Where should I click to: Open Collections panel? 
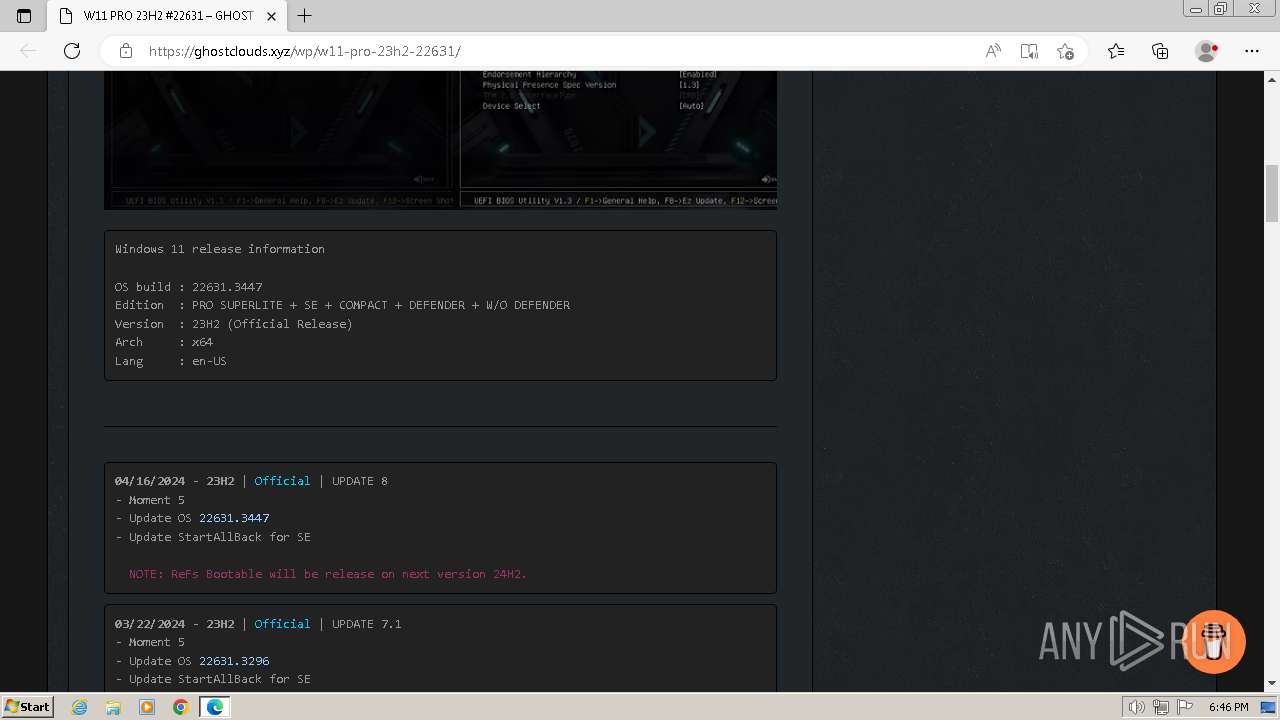(1160, 51)
